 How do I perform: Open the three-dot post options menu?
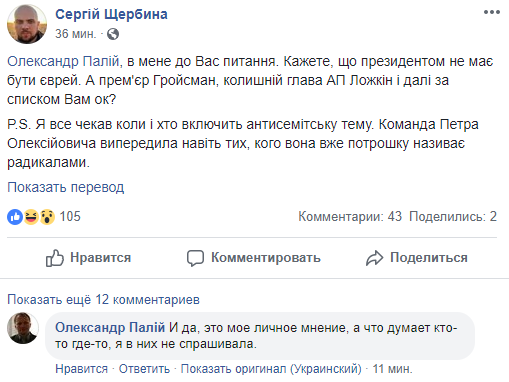(492, 12)
